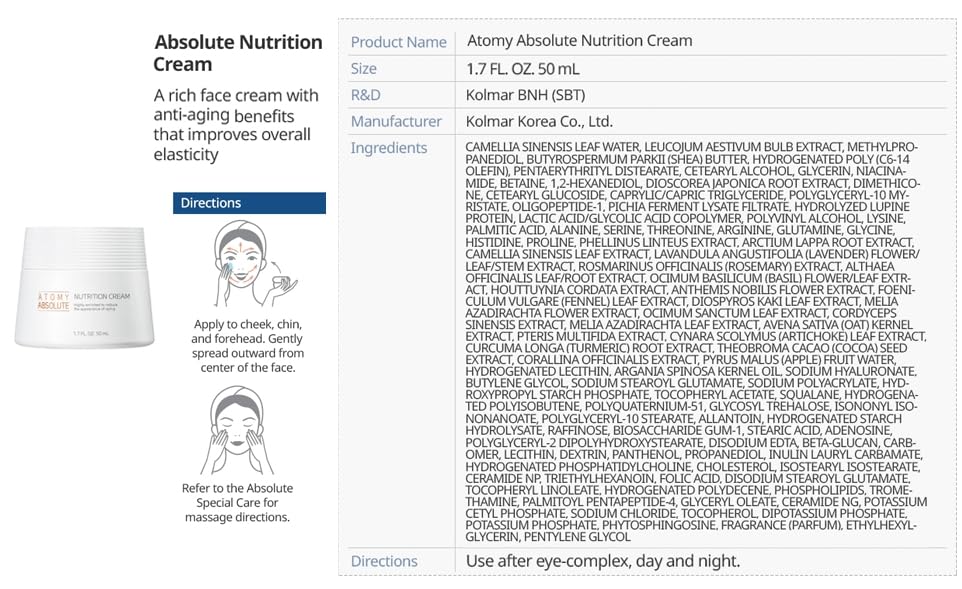Click the 'Atomy Absolute Nutrition Cream' value
962x589 pixels.
pyautogui.click(x=579, y=40)
